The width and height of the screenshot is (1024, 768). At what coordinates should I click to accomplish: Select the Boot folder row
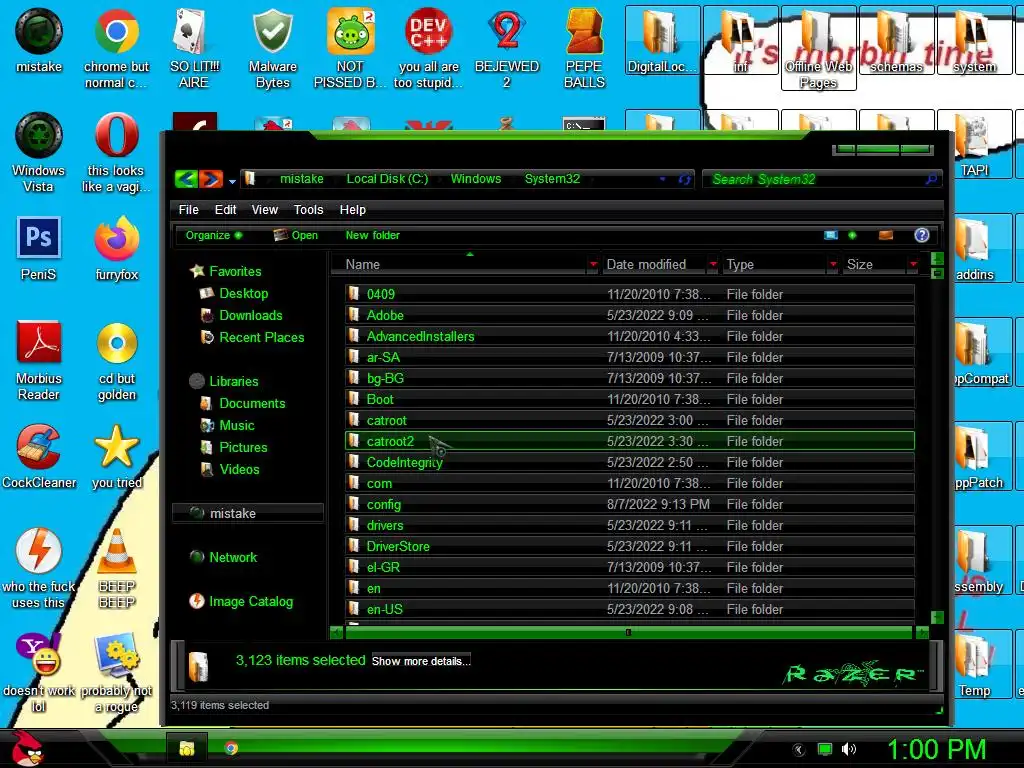(630, 399)
